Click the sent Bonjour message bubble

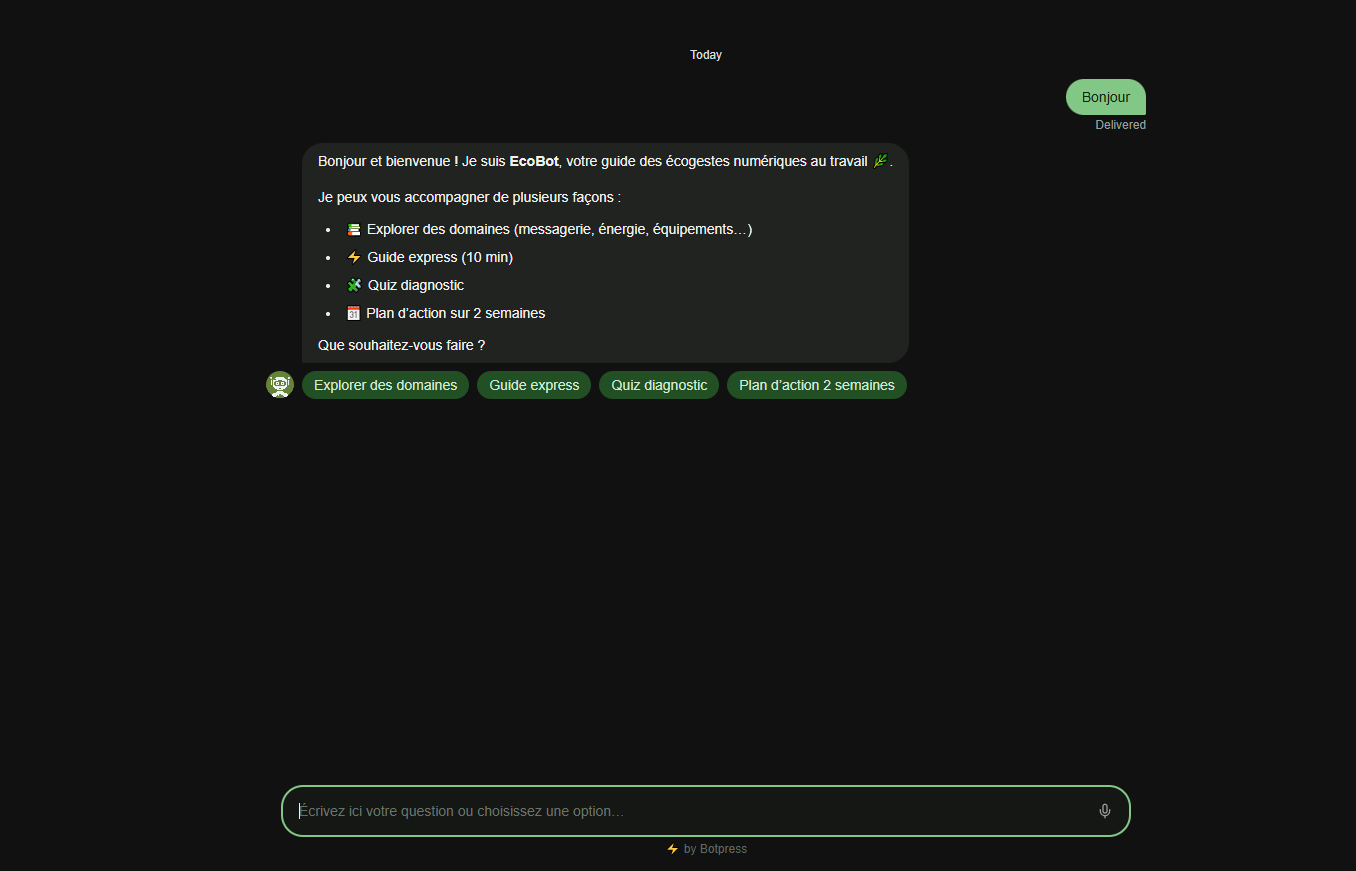point(1106,97)
